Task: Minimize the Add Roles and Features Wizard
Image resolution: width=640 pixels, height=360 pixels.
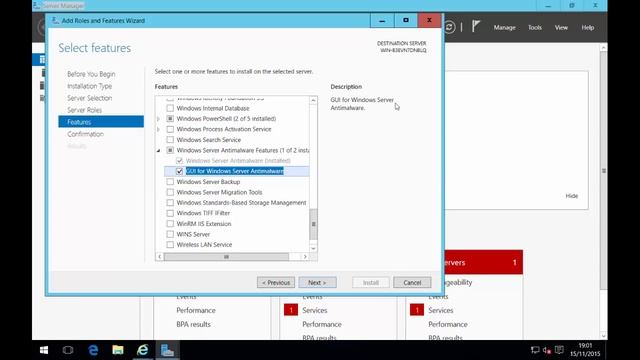Action: tap(382, 20)
